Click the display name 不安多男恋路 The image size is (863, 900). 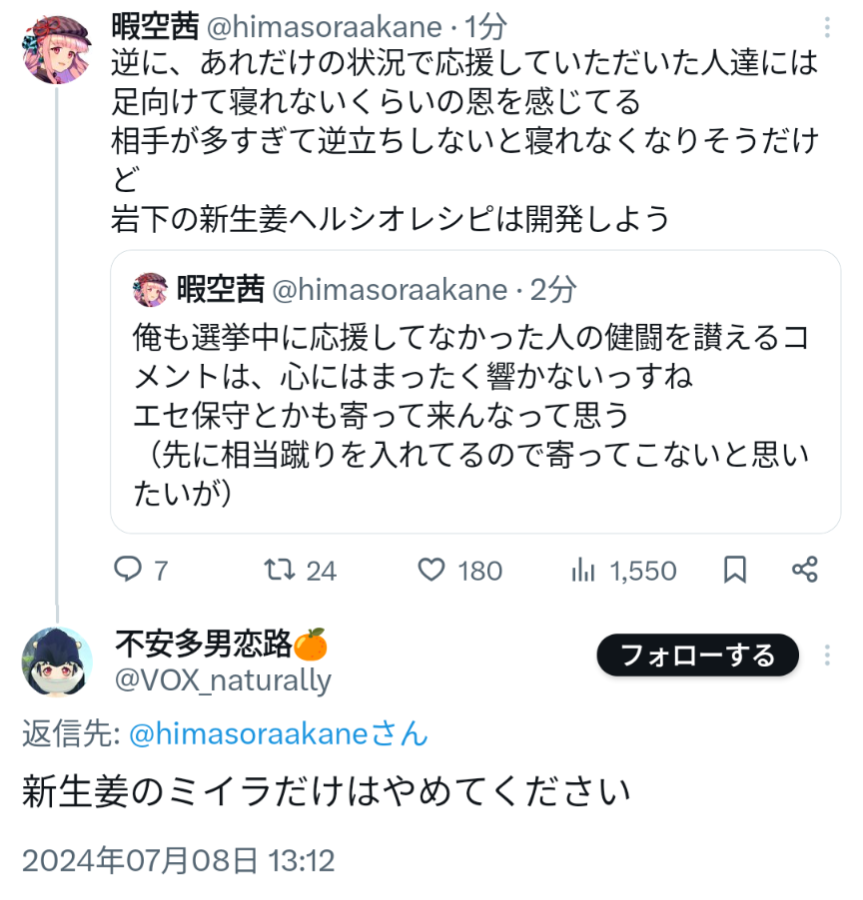tap(205, 645)
